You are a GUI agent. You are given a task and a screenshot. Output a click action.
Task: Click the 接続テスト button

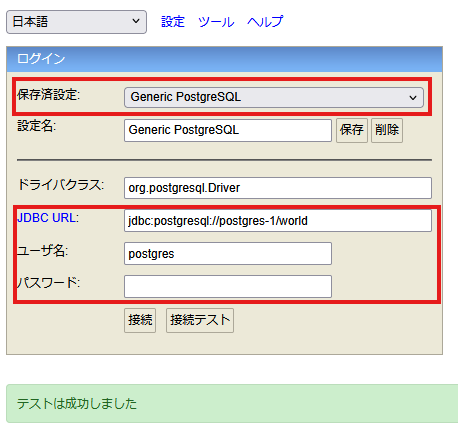pos(200,320)
